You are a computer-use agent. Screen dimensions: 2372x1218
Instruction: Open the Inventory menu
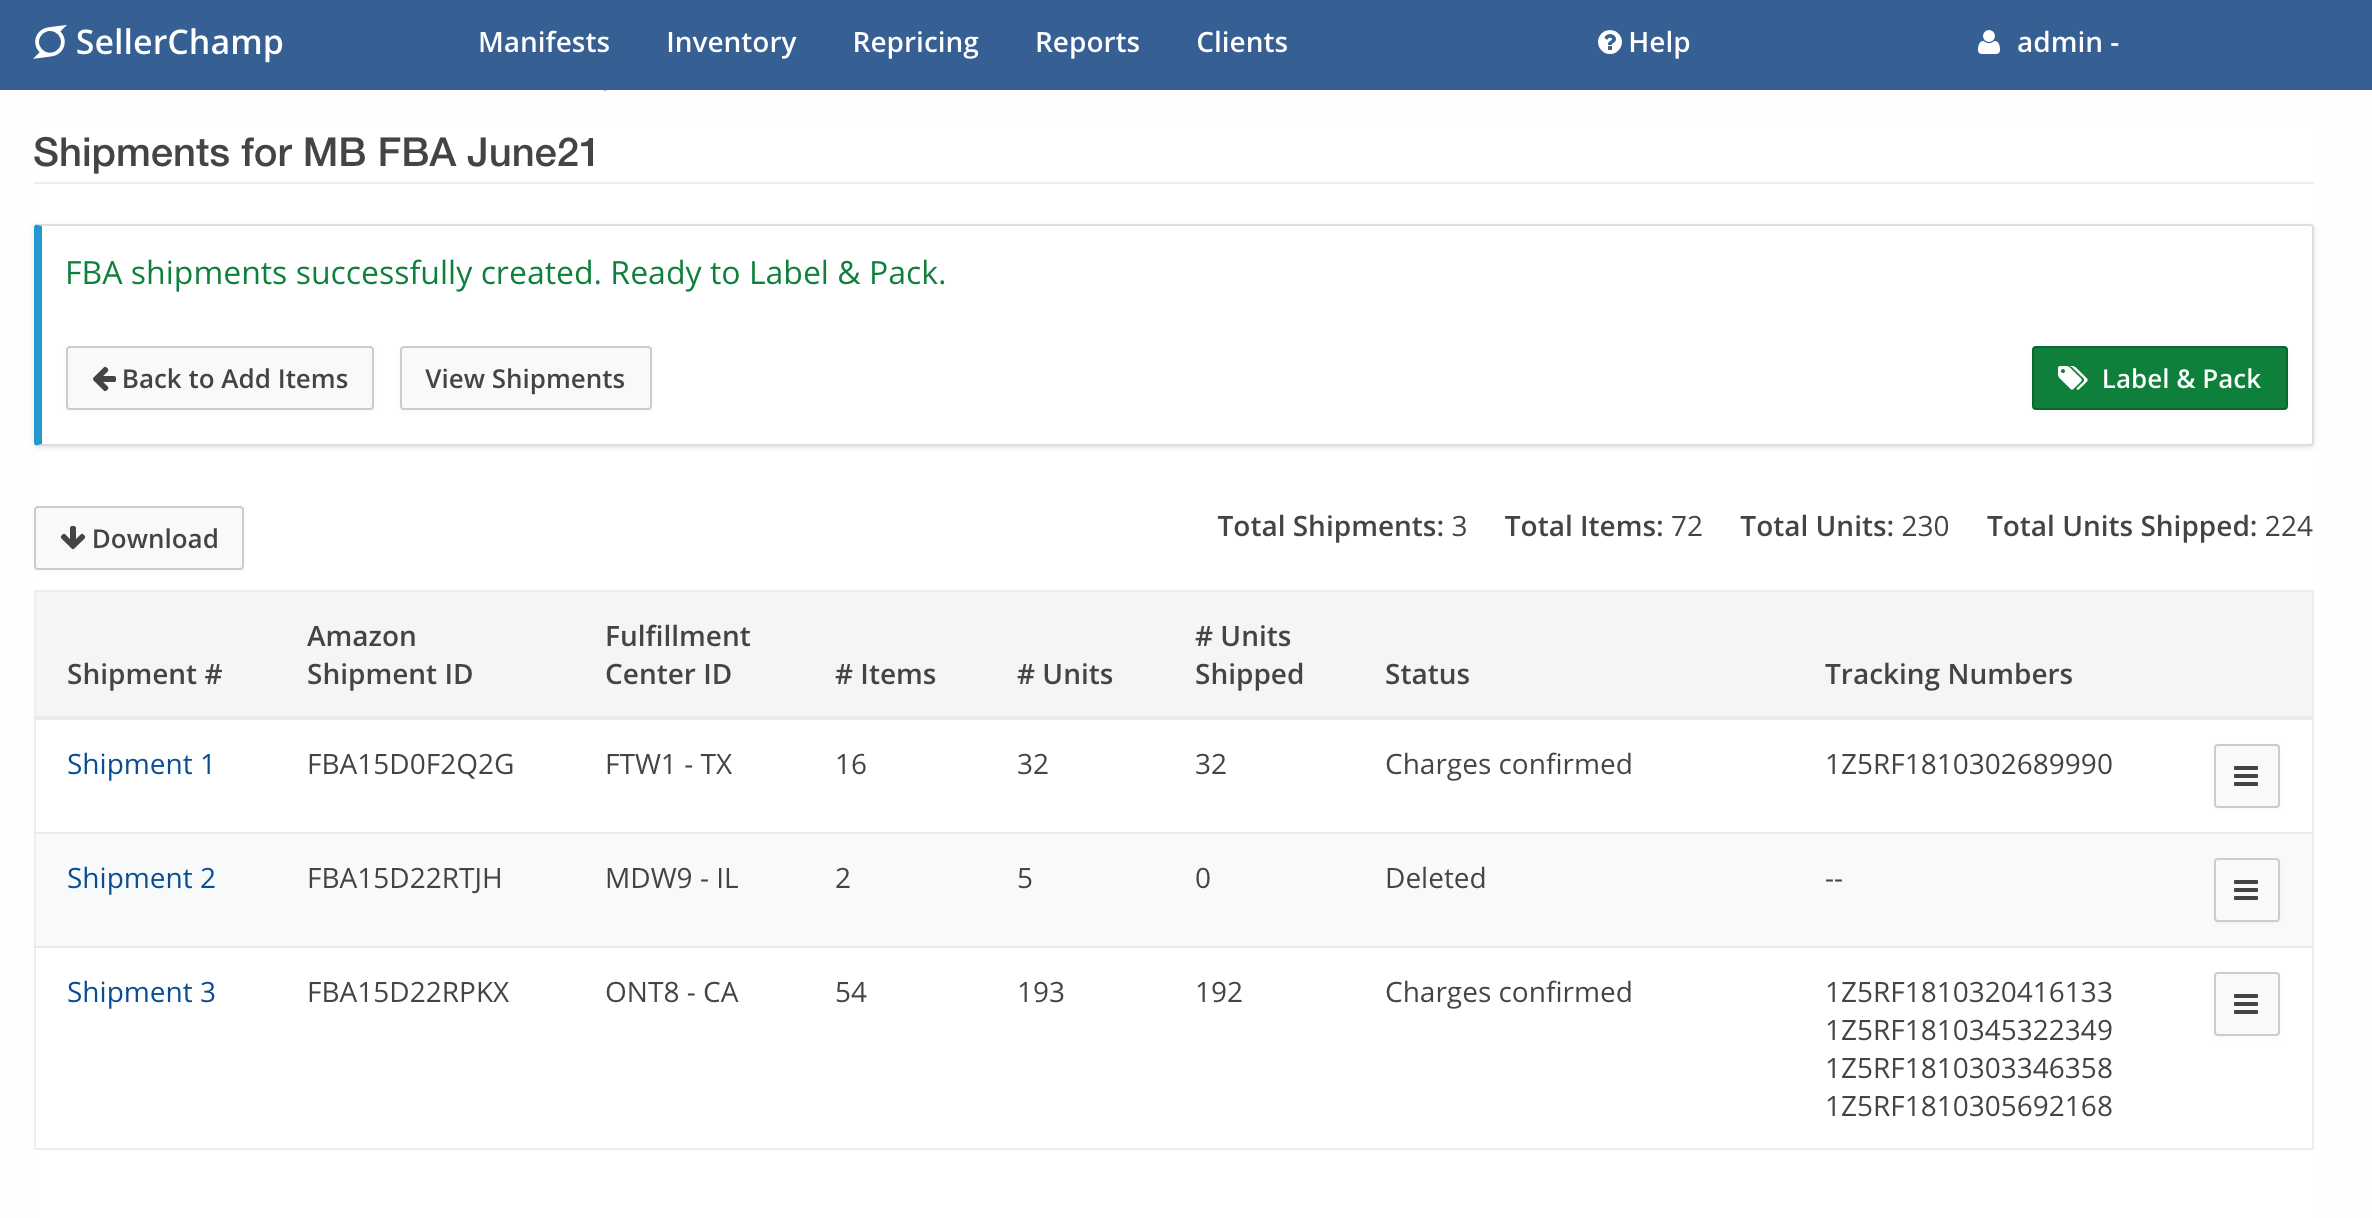coord(731,42)
